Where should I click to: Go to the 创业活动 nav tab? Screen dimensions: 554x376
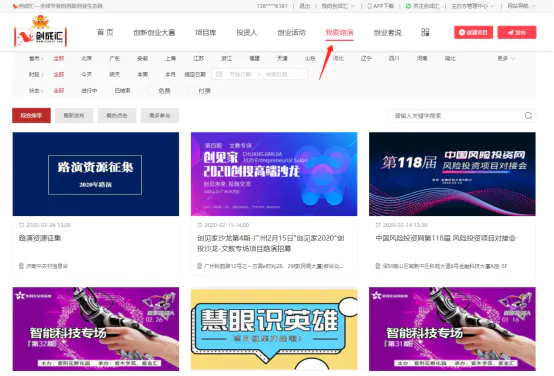[x=291, y=33]
